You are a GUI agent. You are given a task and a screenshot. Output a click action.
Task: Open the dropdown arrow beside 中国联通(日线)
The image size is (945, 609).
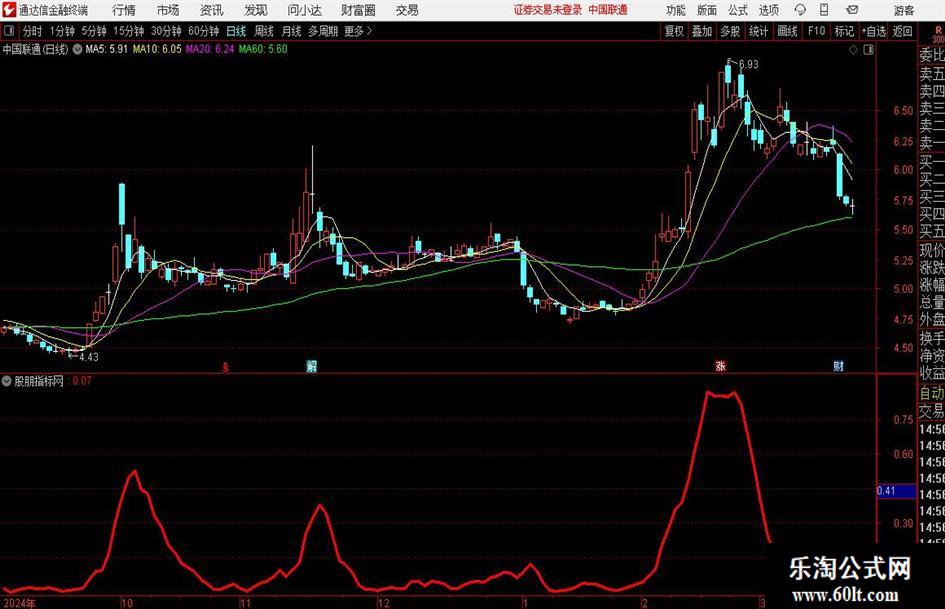tap(77, 49)
